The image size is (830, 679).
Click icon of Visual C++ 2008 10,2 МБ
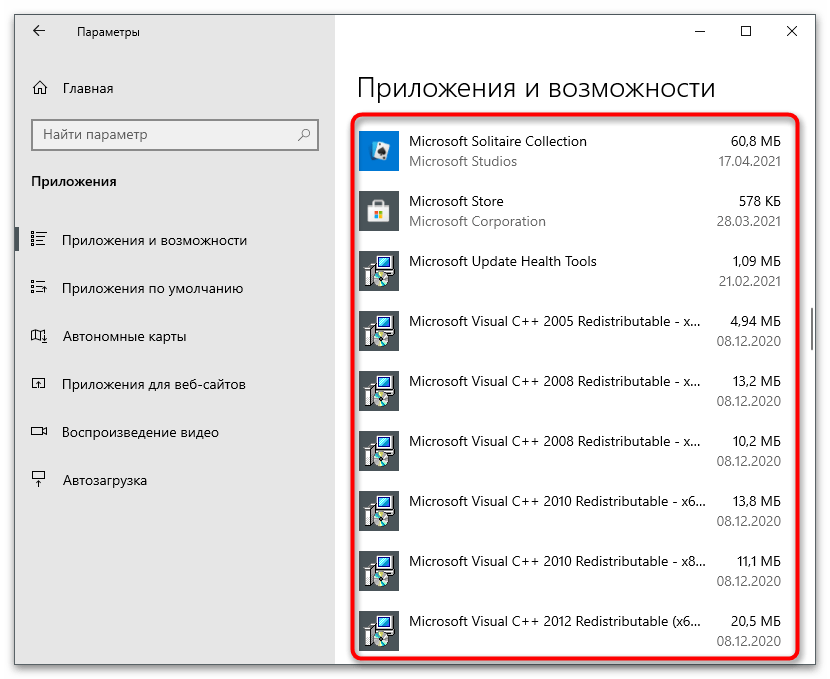coord(378,451)
